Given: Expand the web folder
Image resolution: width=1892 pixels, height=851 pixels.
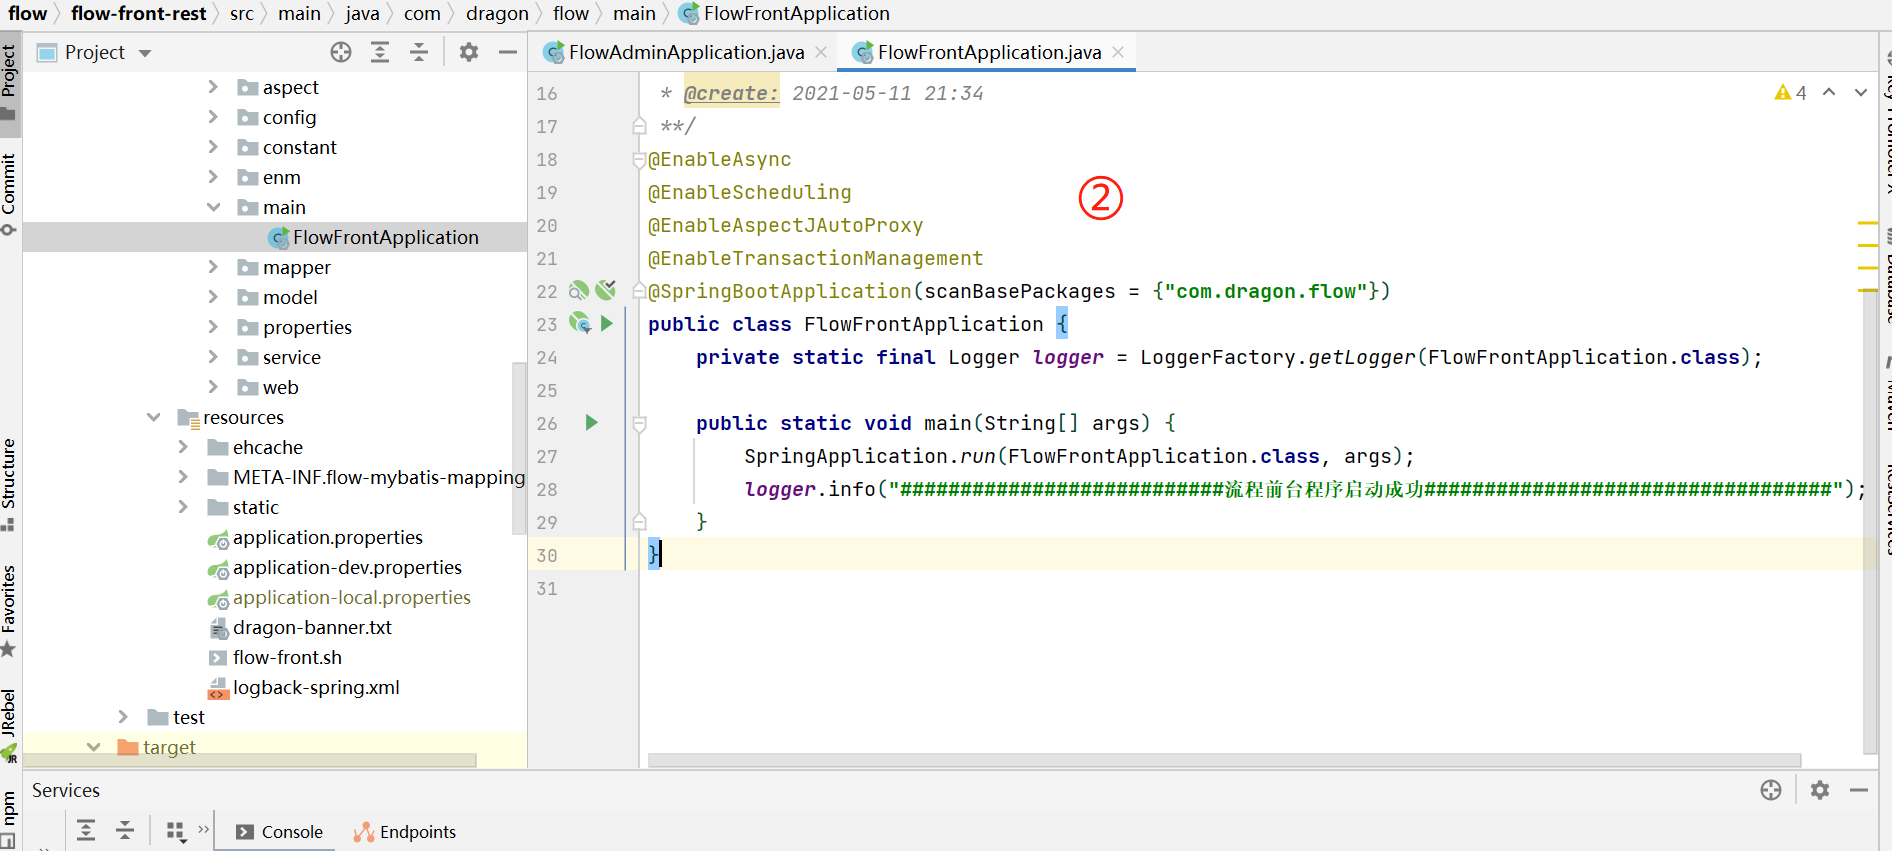Looking at the screenshot, I should (x=213, y=387).
